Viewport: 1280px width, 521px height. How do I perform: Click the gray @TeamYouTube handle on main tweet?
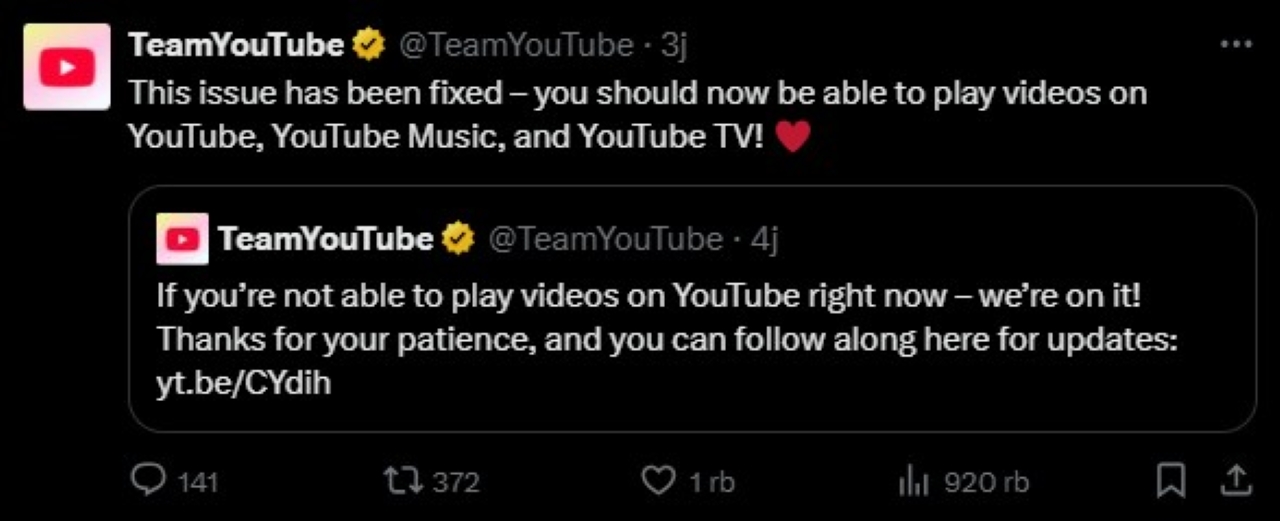point(516,45)
